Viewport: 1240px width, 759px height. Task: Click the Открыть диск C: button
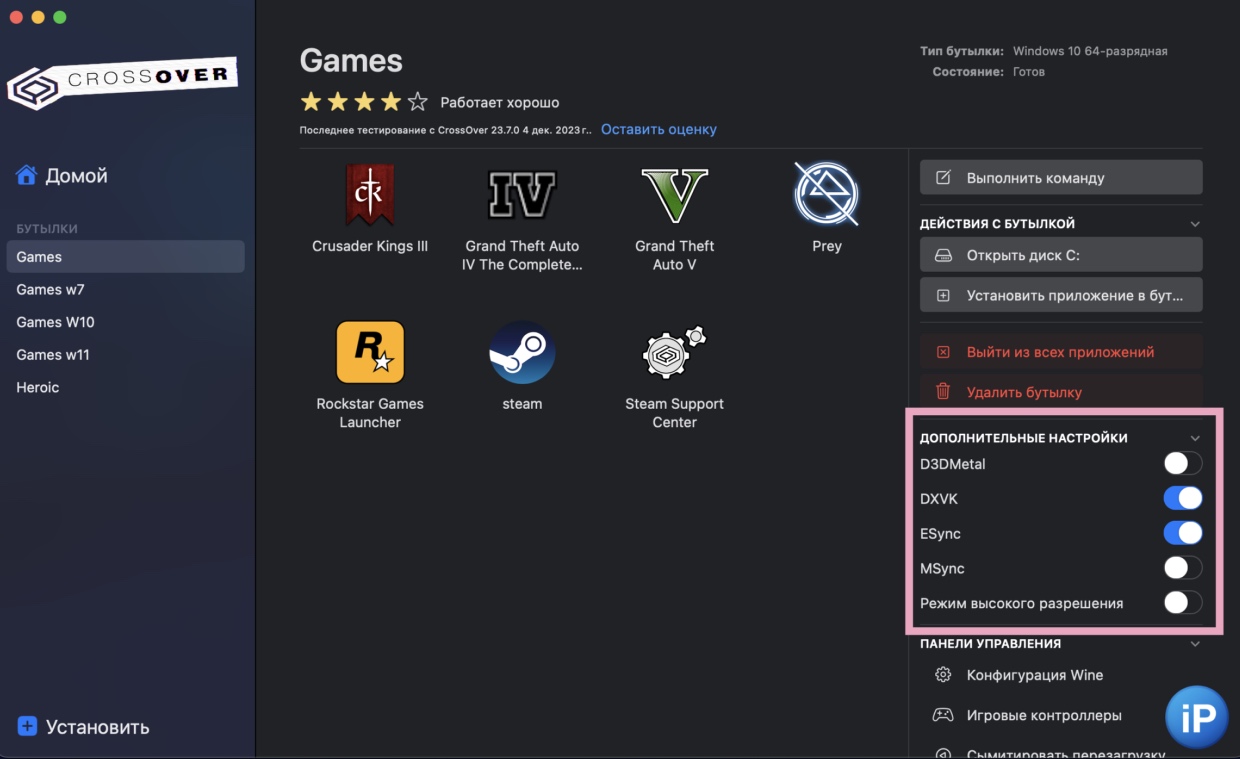1061,255
